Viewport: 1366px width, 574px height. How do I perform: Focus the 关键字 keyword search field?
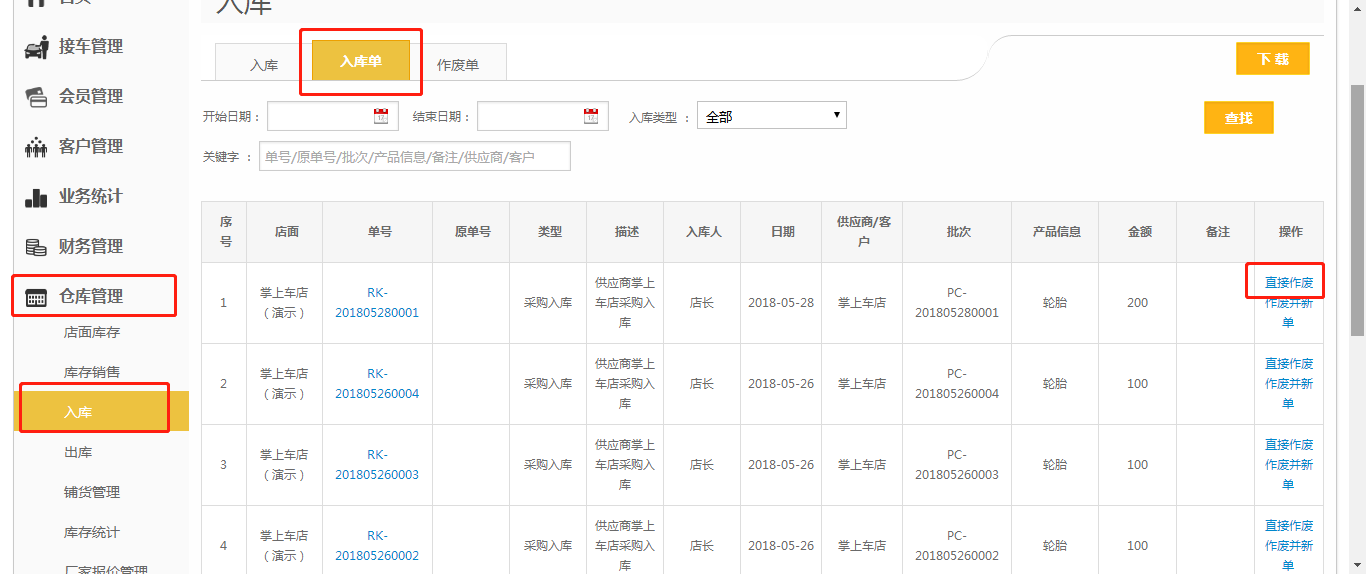(x=414, y=157)
